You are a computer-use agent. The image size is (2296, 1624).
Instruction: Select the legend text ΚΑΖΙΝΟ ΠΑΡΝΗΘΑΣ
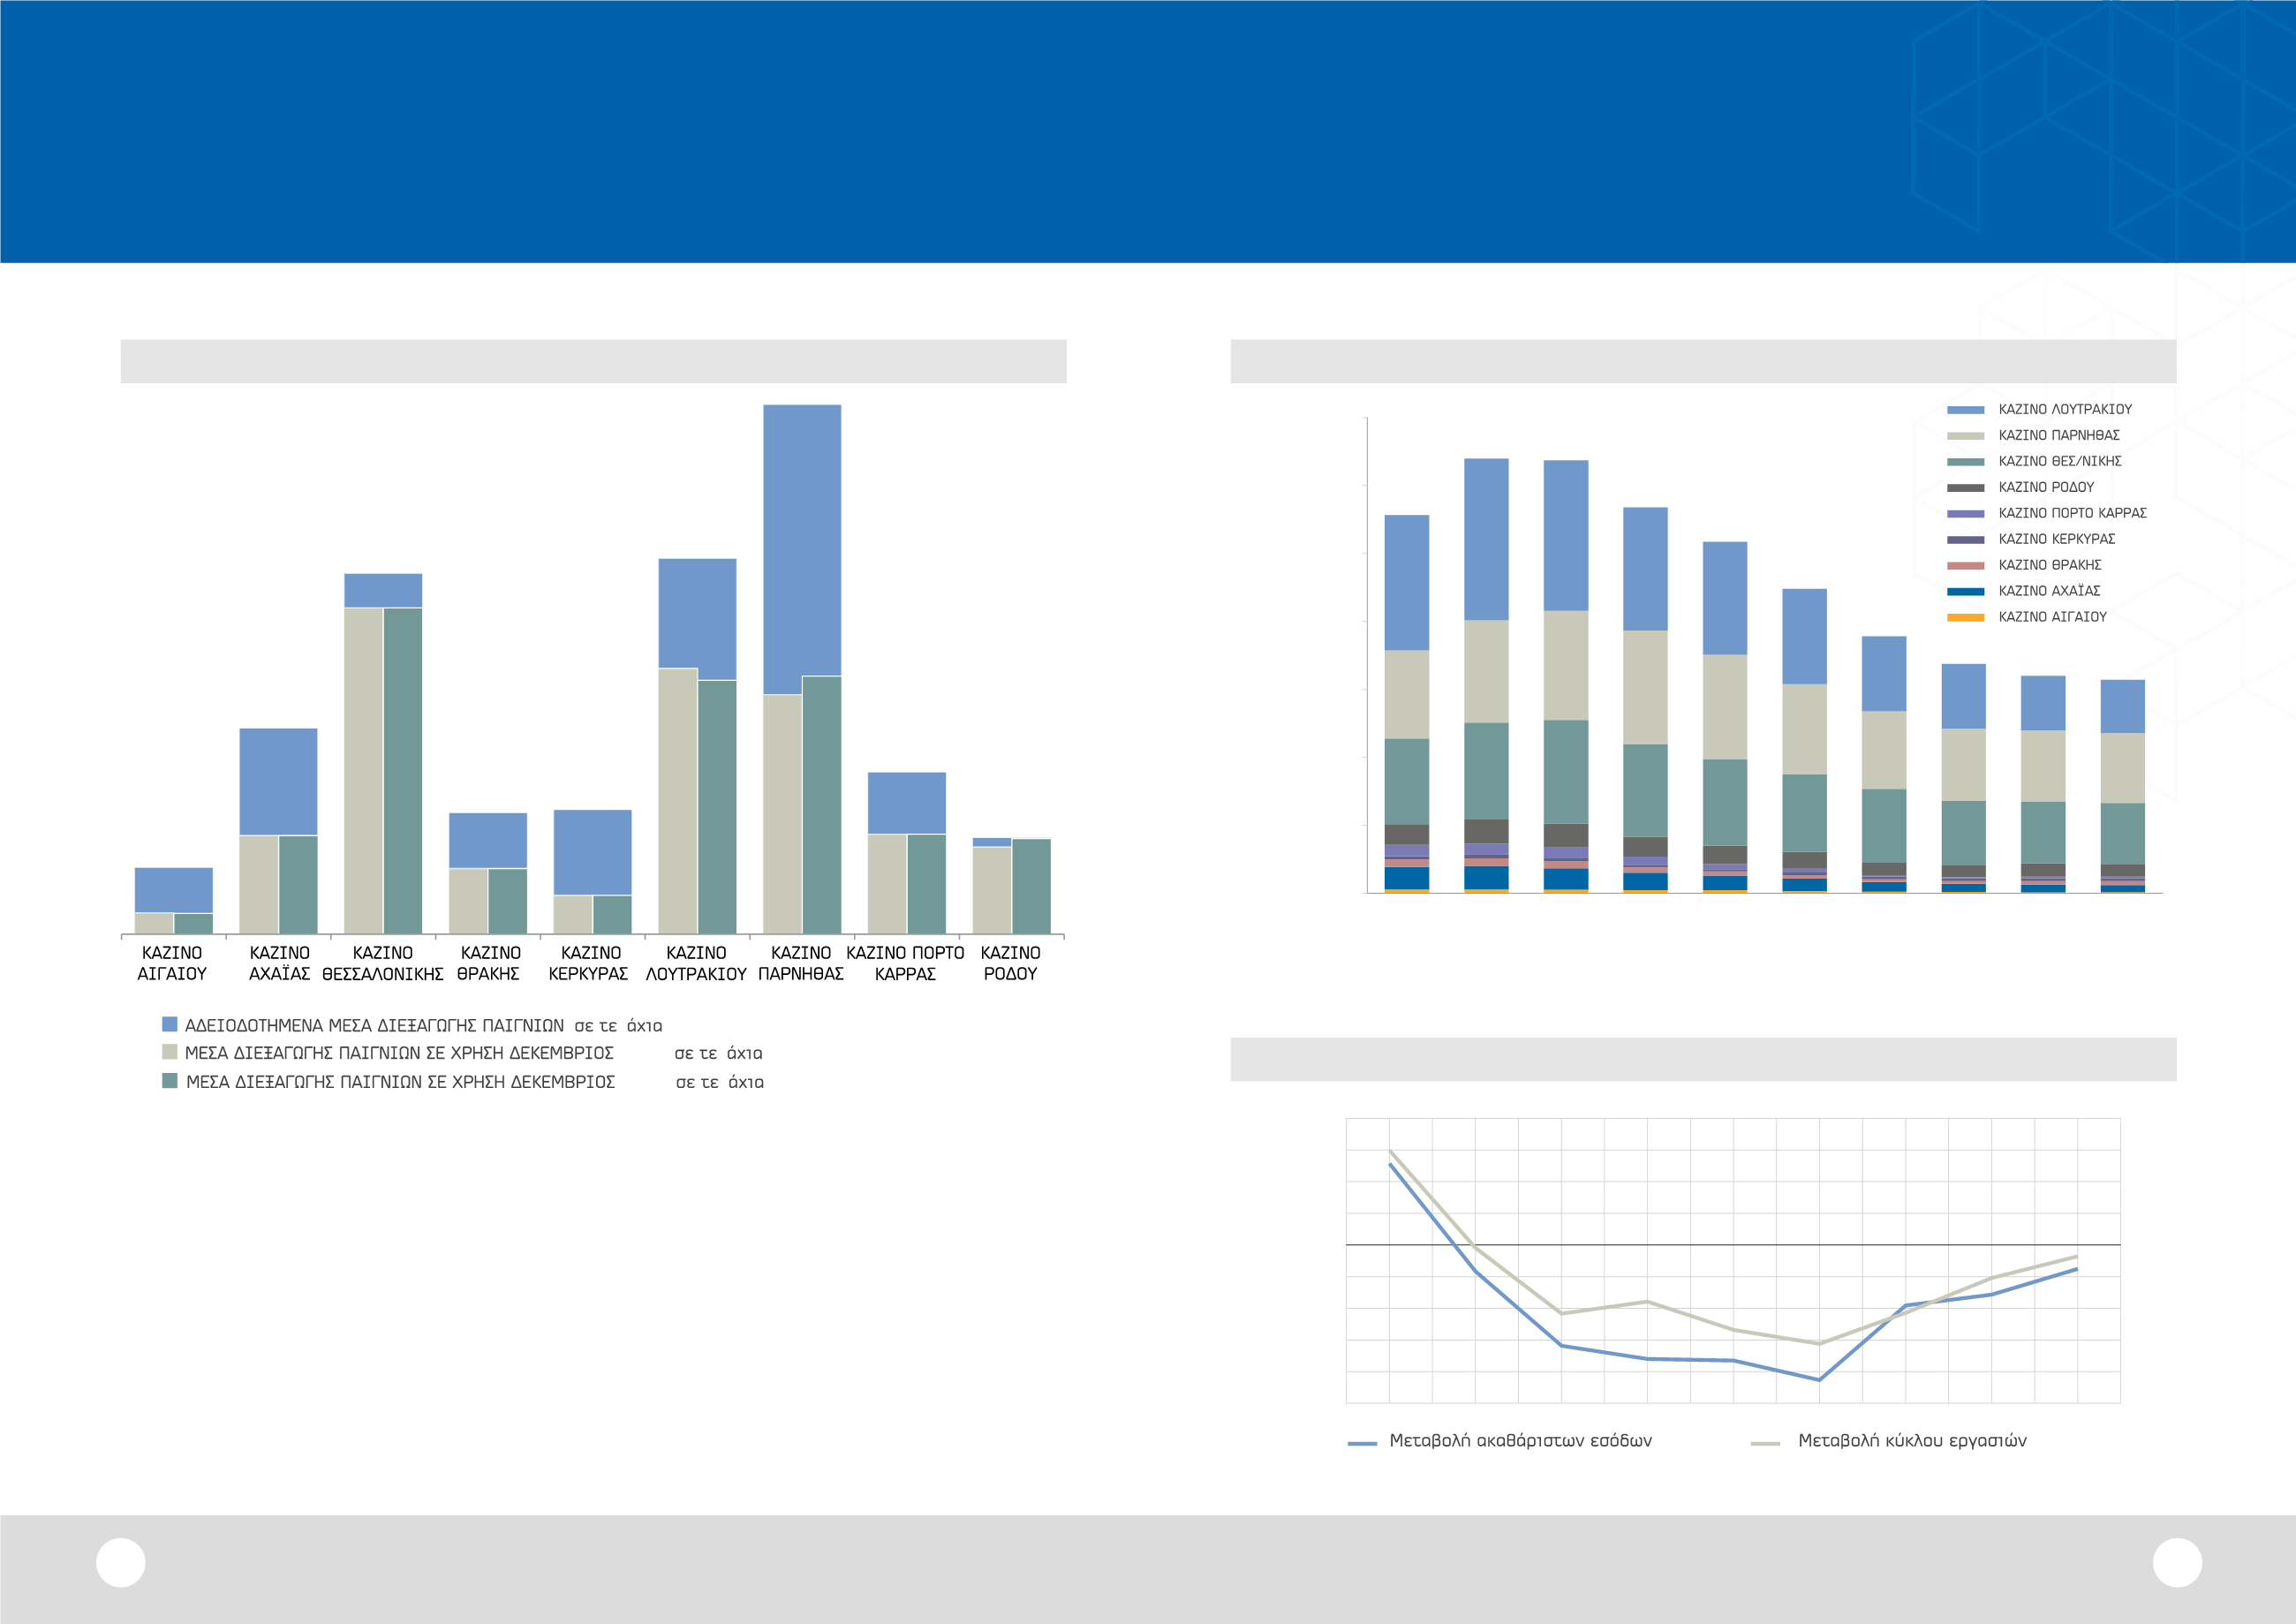coord(2059,436)
